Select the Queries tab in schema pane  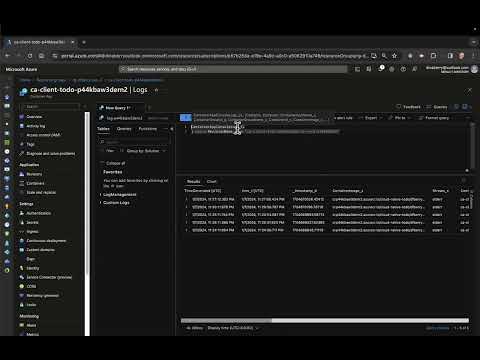(124, 129)
